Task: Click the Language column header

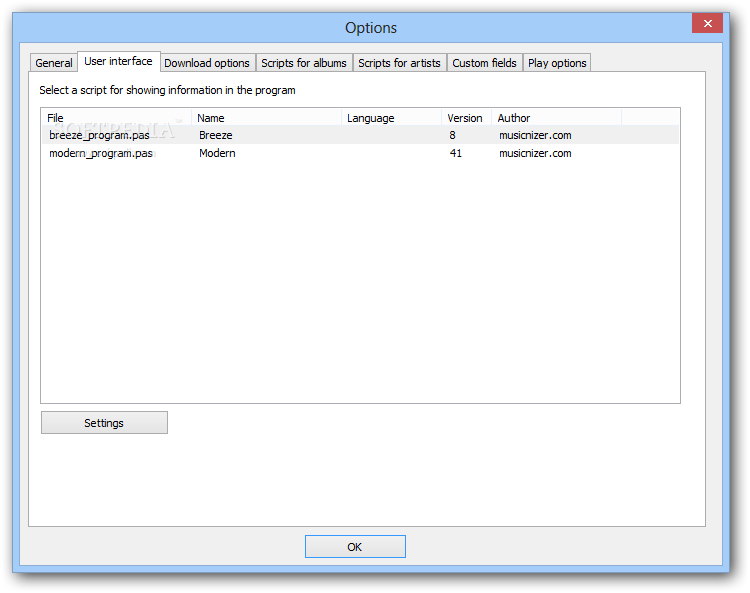Action: [x=391, y=118]
